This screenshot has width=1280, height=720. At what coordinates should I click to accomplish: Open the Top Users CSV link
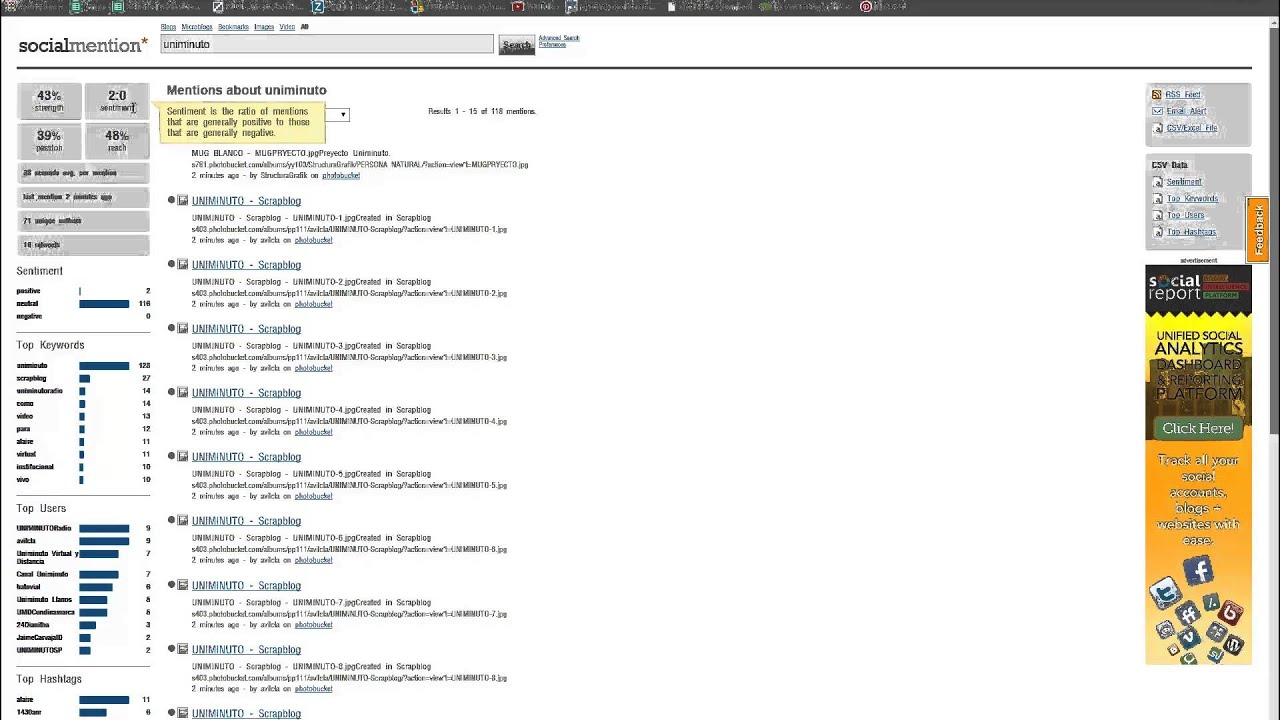click(x=1185, y=215)
